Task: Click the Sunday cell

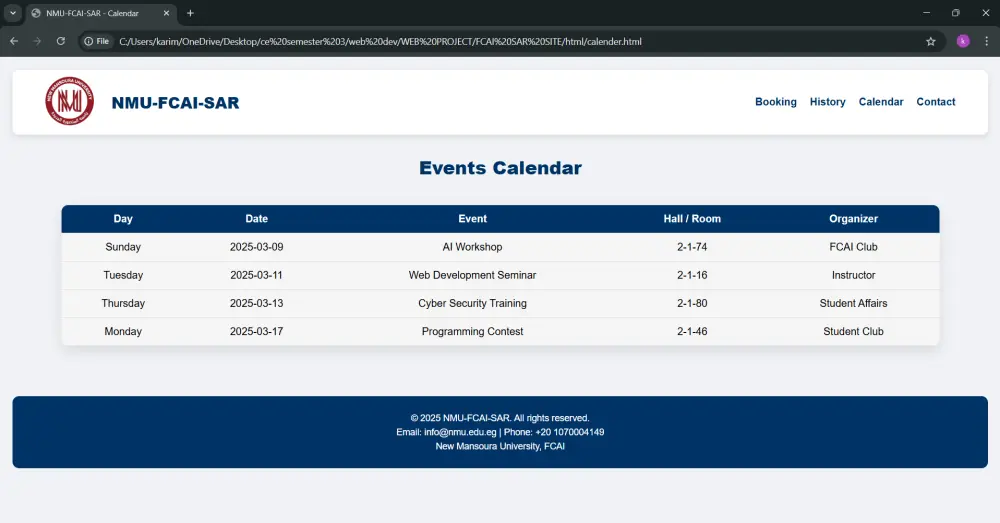Action: click(123, 247)
